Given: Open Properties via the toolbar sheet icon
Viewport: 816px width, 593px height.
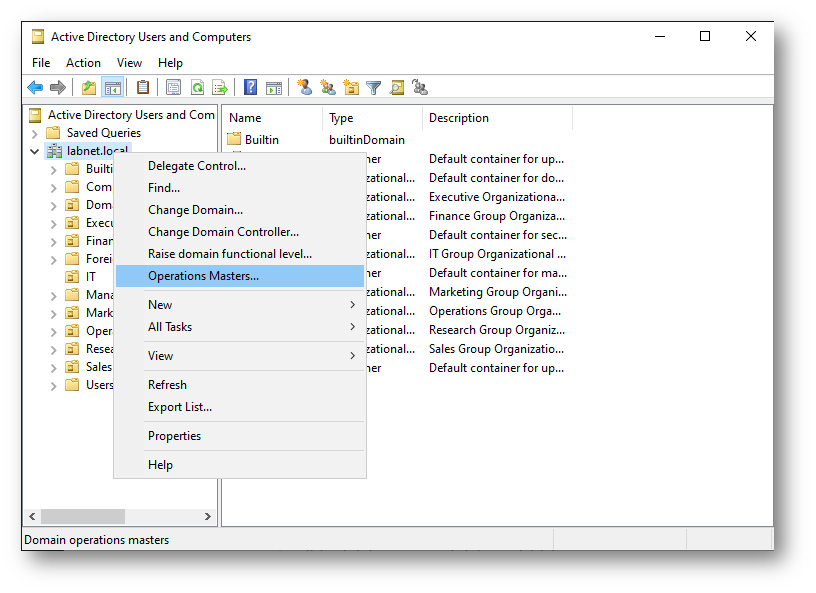Looking at the screenshot, I should 173,87.
